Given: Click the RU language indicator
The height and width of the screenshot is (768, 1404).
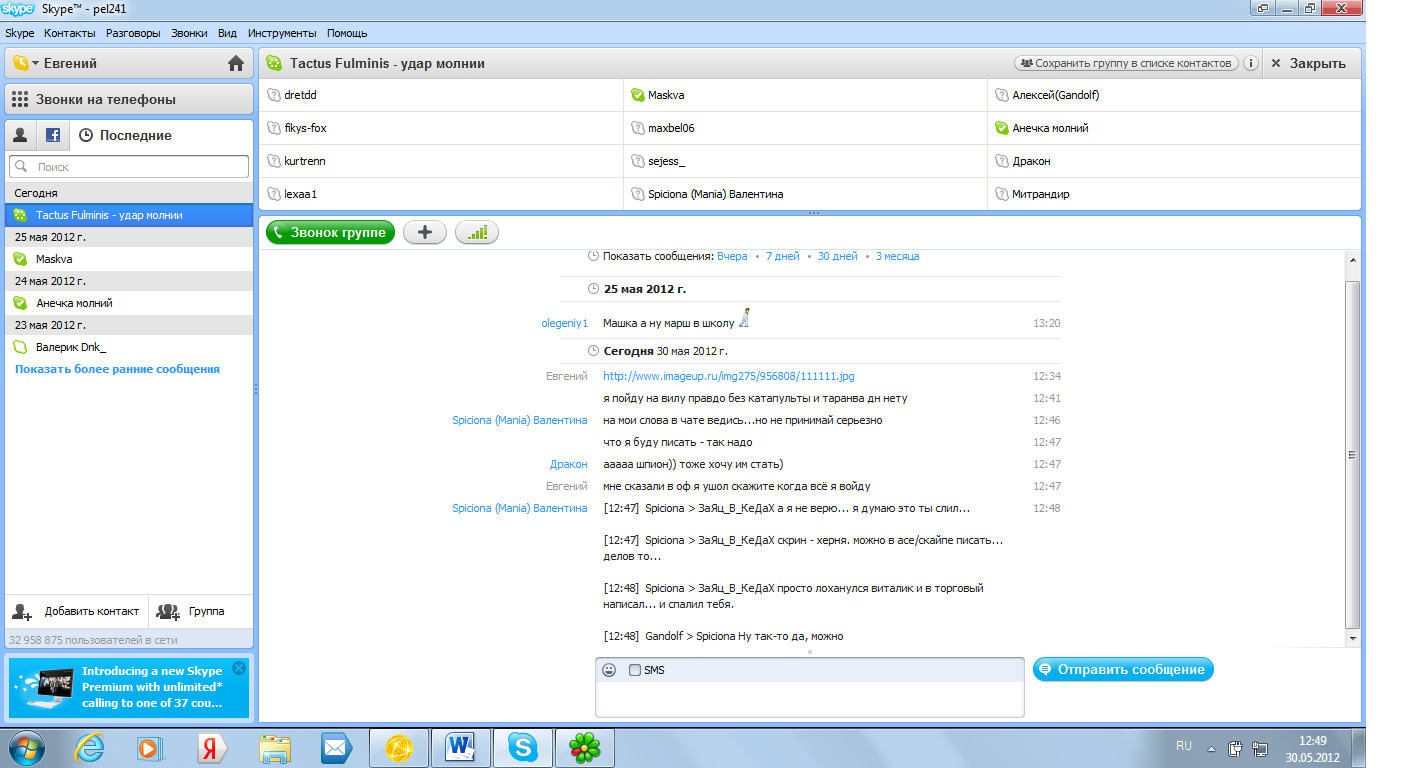Looking at the screenshot, I should click(1184, 746).
